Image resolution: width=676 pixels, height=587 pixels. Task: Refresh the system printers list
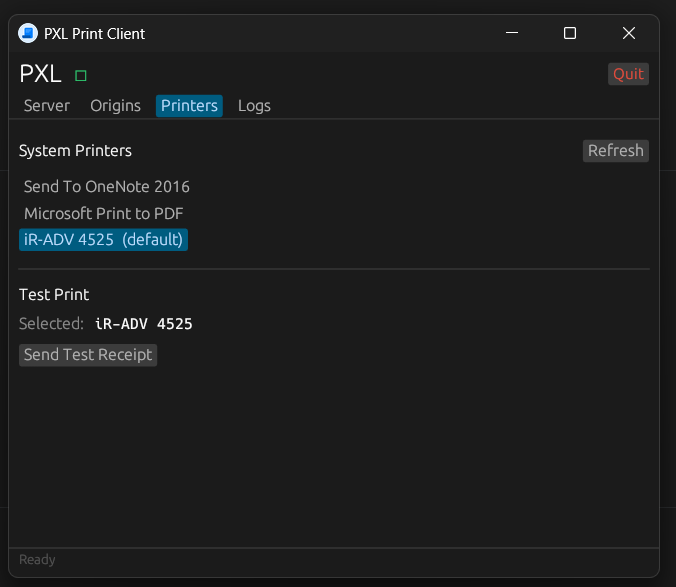(x=616, y=151)
